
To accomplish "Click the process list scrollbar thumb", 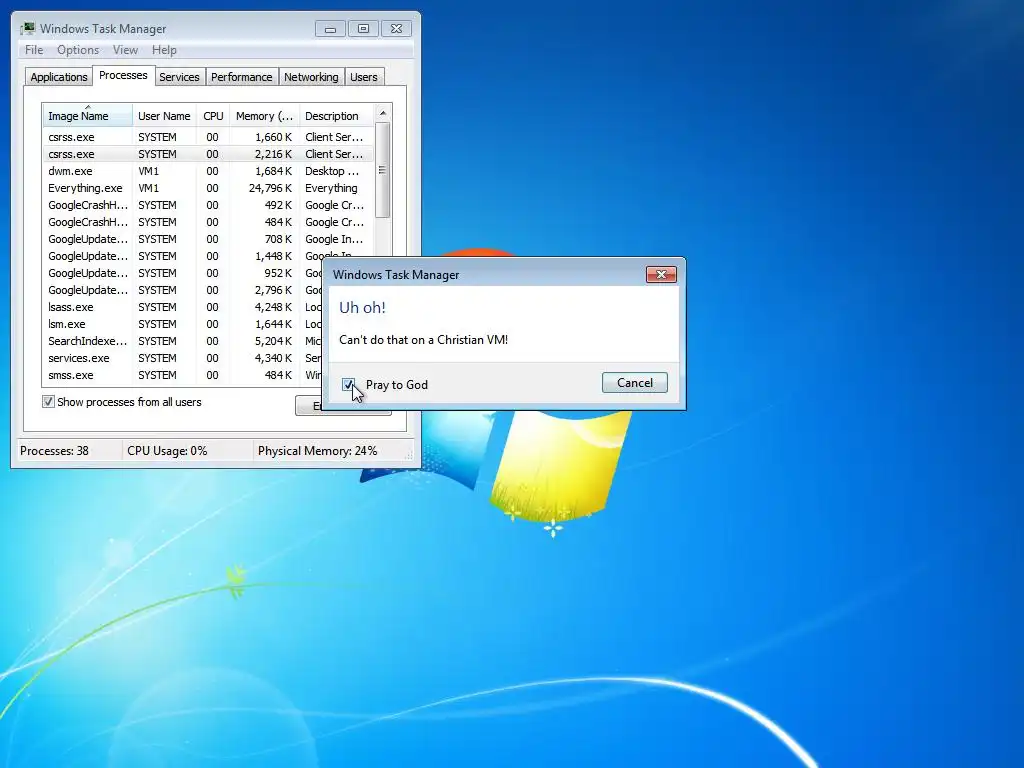I will click(383, 170).
